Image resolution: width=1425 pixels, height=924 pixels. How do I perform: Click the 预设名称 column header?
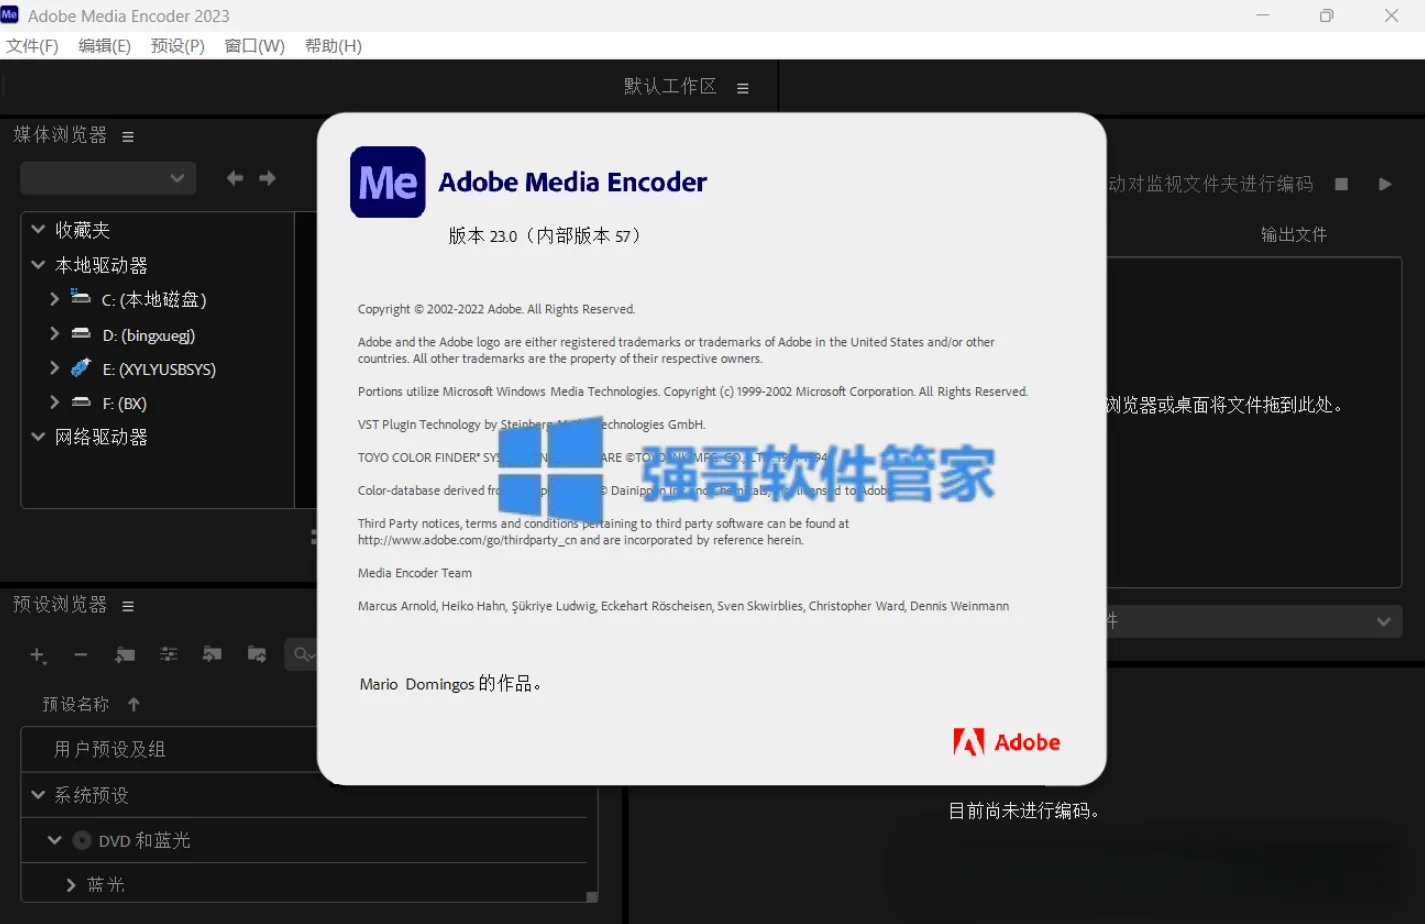tap(76, 704)
